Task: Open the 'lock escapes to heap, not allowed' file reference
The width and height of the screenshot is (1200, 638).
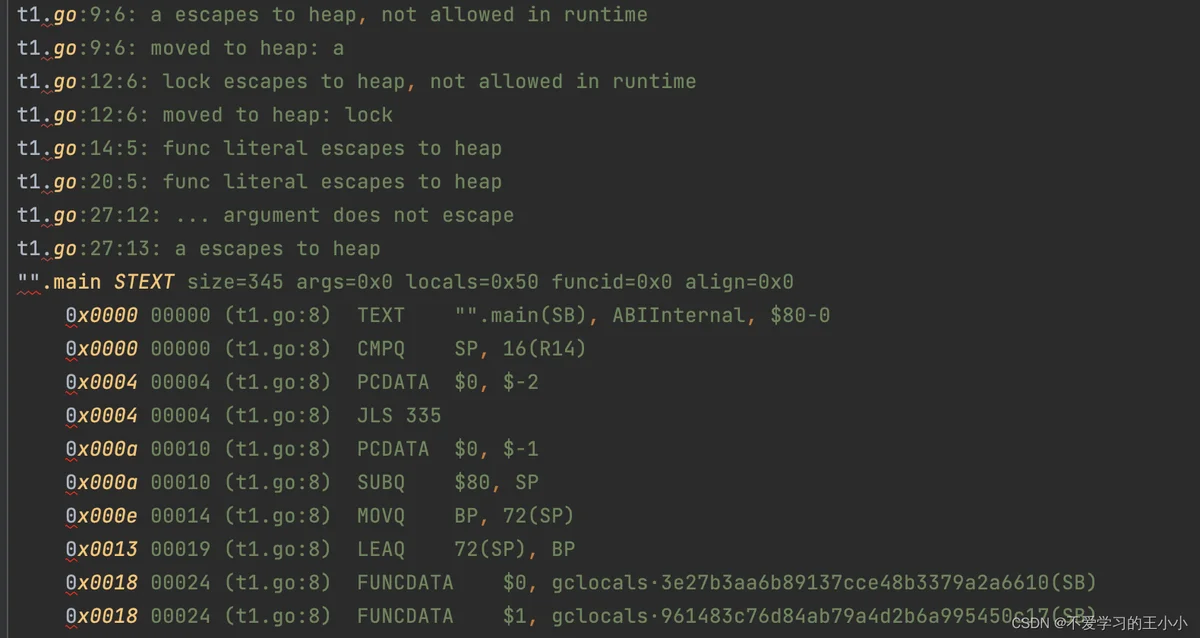Action: (x=356, y=81)
